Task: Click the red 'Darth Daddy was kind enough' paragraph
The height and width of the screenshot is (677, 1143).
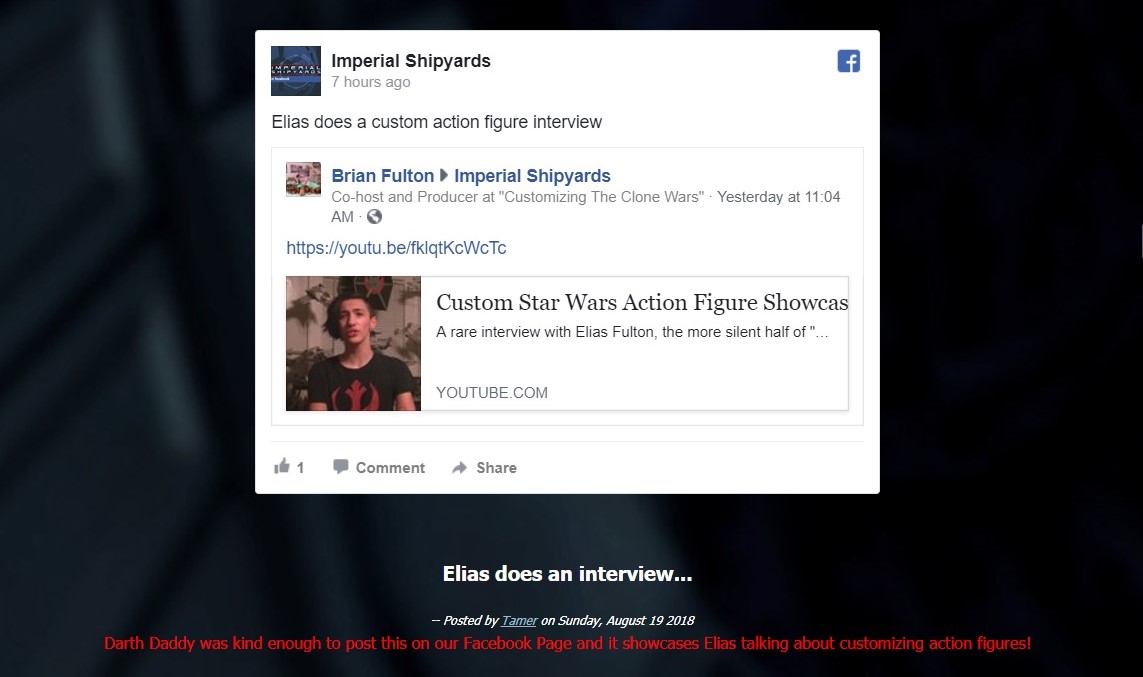Action: point(567,643)
